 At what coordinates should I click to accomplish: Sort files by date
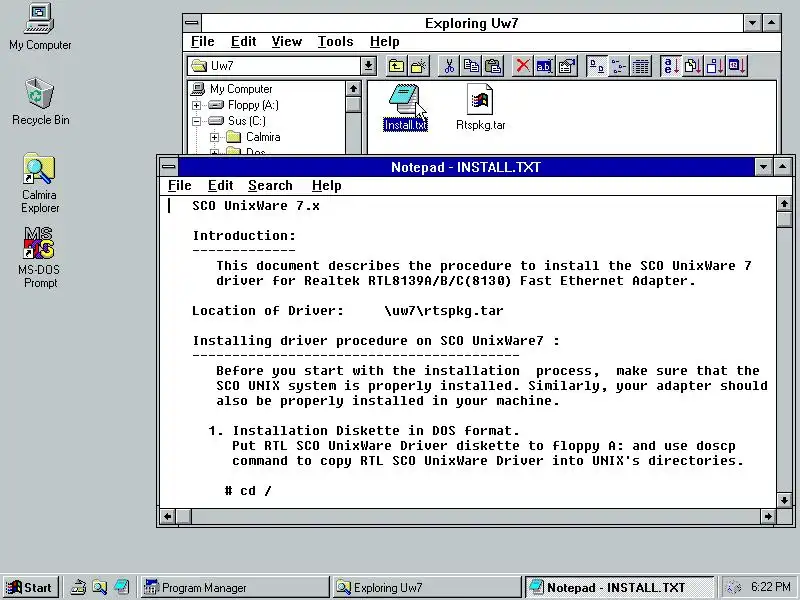coord(737,66)
